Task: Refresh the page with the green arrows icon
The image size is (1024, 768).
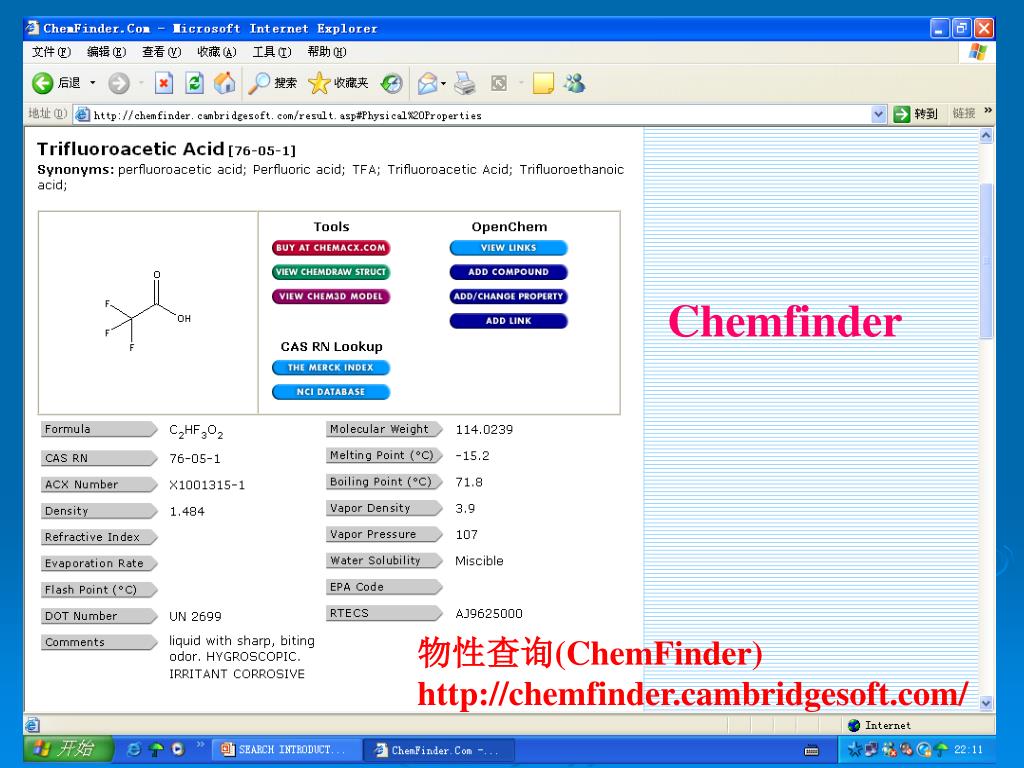Action: (194, 83)
